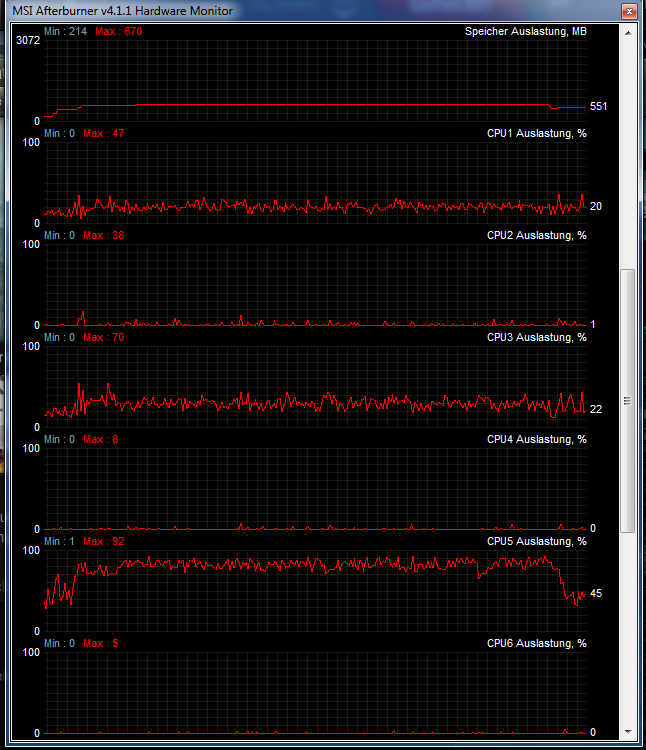Click the 'CPU6 Auslastung, %' graph title

[x=537, y=643]
